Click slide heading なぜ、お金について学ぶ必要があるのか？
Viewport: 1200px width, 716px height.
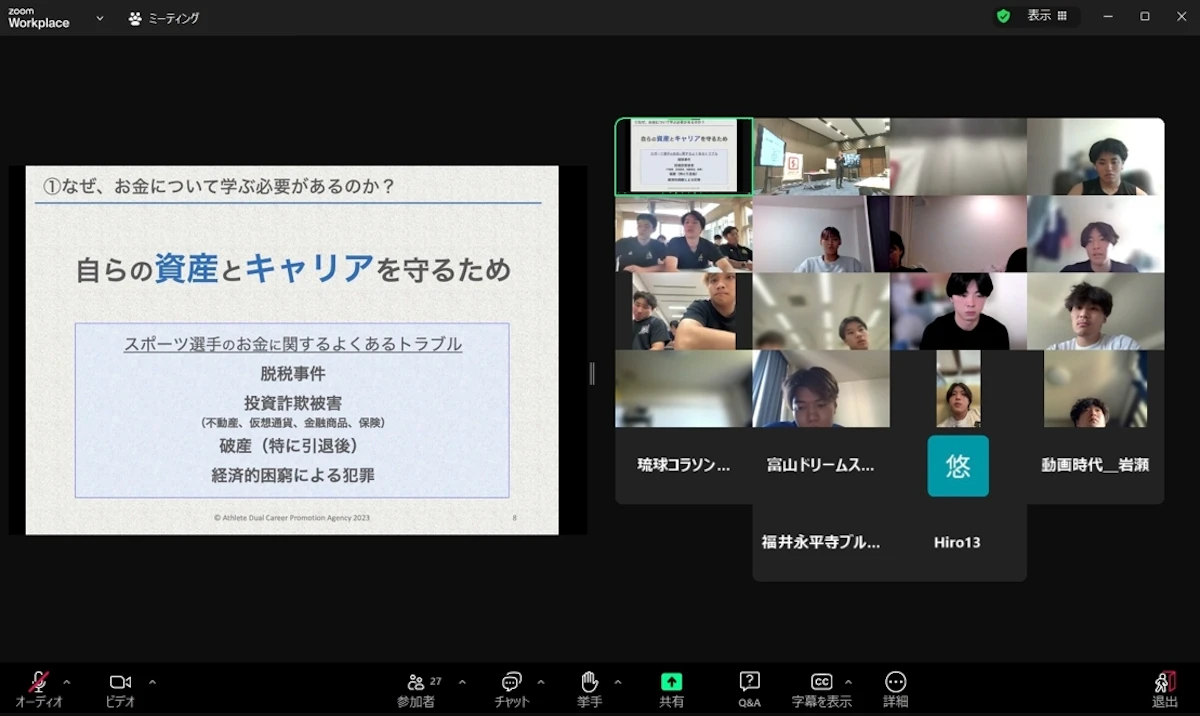pos(219,186)
